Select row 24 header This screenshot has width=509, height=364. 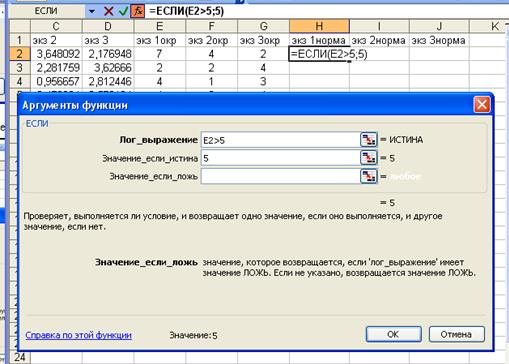coord(19,357)
